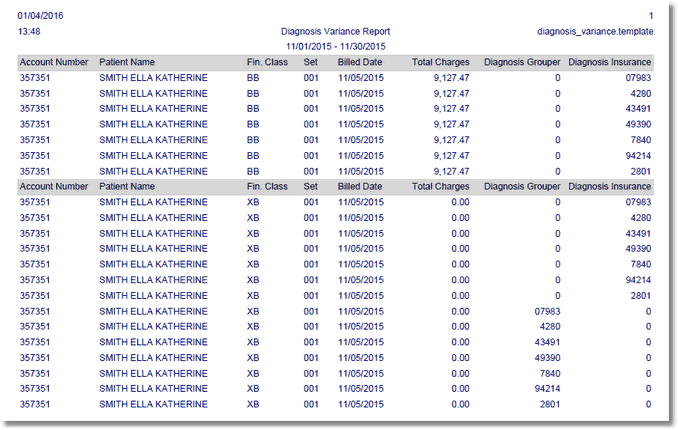The width and height of the screenshot is (678, 430).
Task: Click Diagnosis Insurance 0 beside grouper 94214
Action: click(648, 389)
